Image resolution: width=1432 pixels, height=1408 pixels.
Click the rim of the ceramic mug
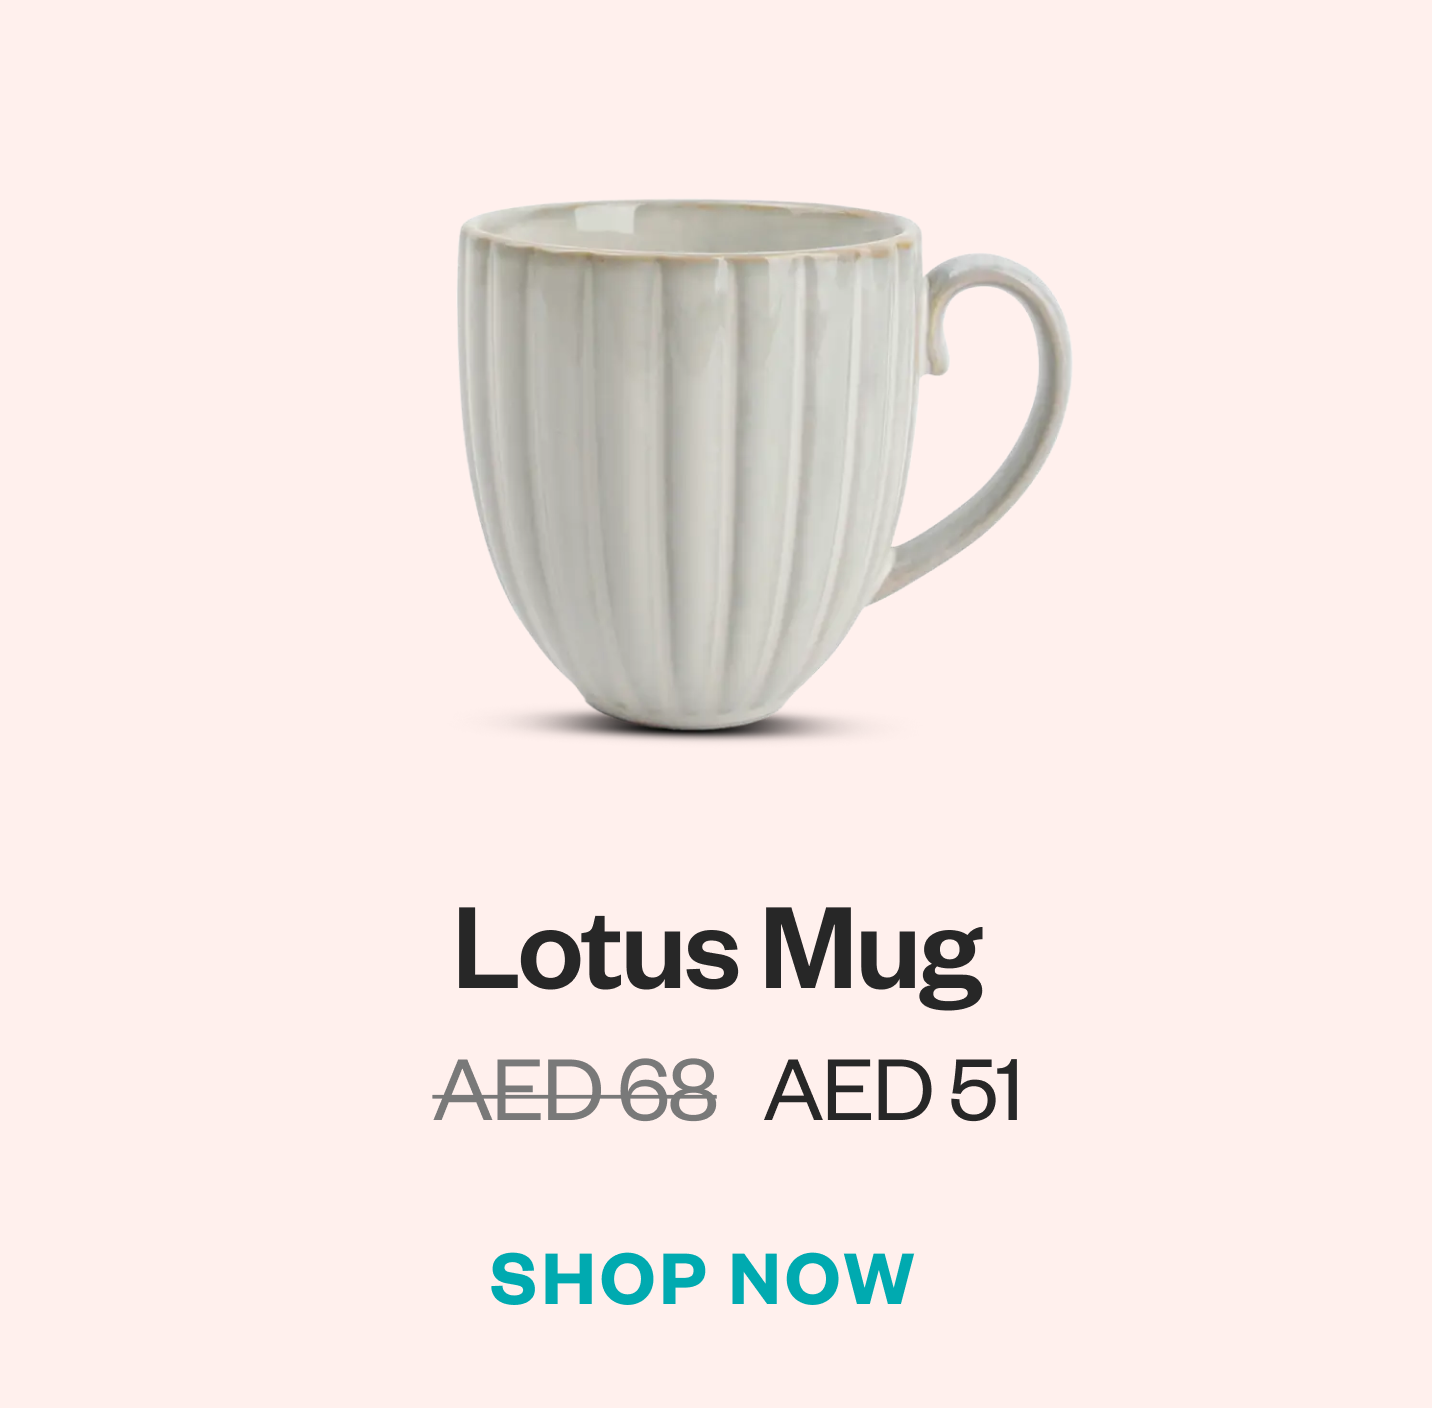(688, 230)
